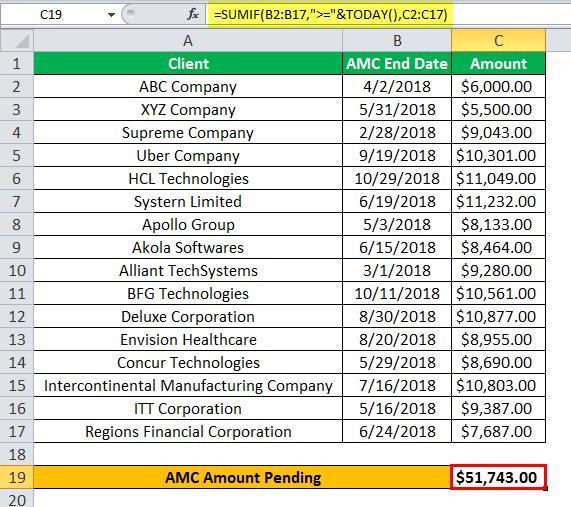
Task: Click the amount $8,690.00
Action: point(499,362)
